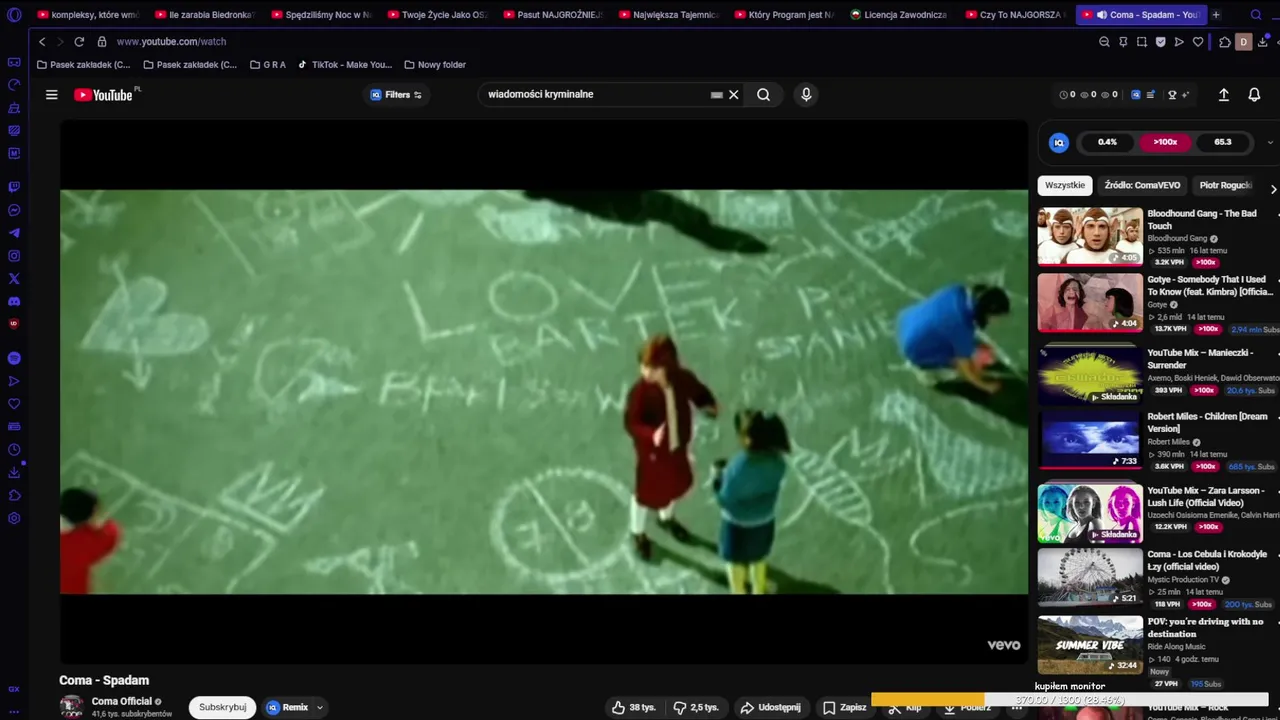Open the 'G R A' bookmarks folder
Viewport: 1280px width, 720px height.
tap(268, 65)
